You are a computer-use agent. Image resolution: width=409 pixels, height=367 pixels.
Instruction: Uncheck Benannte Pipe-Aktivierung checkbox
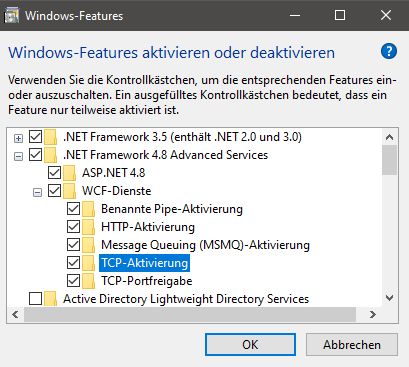[x=73, y=209]
